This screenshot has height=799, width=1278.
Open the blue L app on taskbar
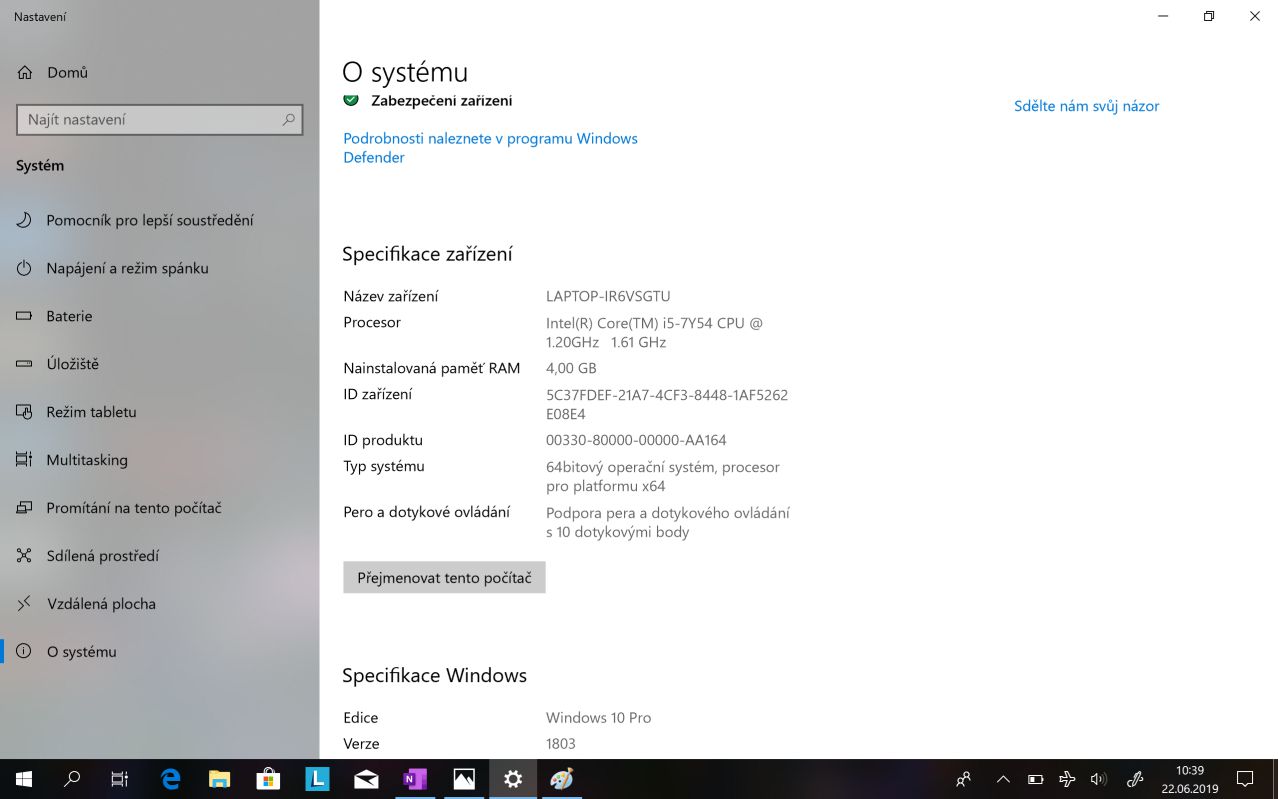click(317, 779)
